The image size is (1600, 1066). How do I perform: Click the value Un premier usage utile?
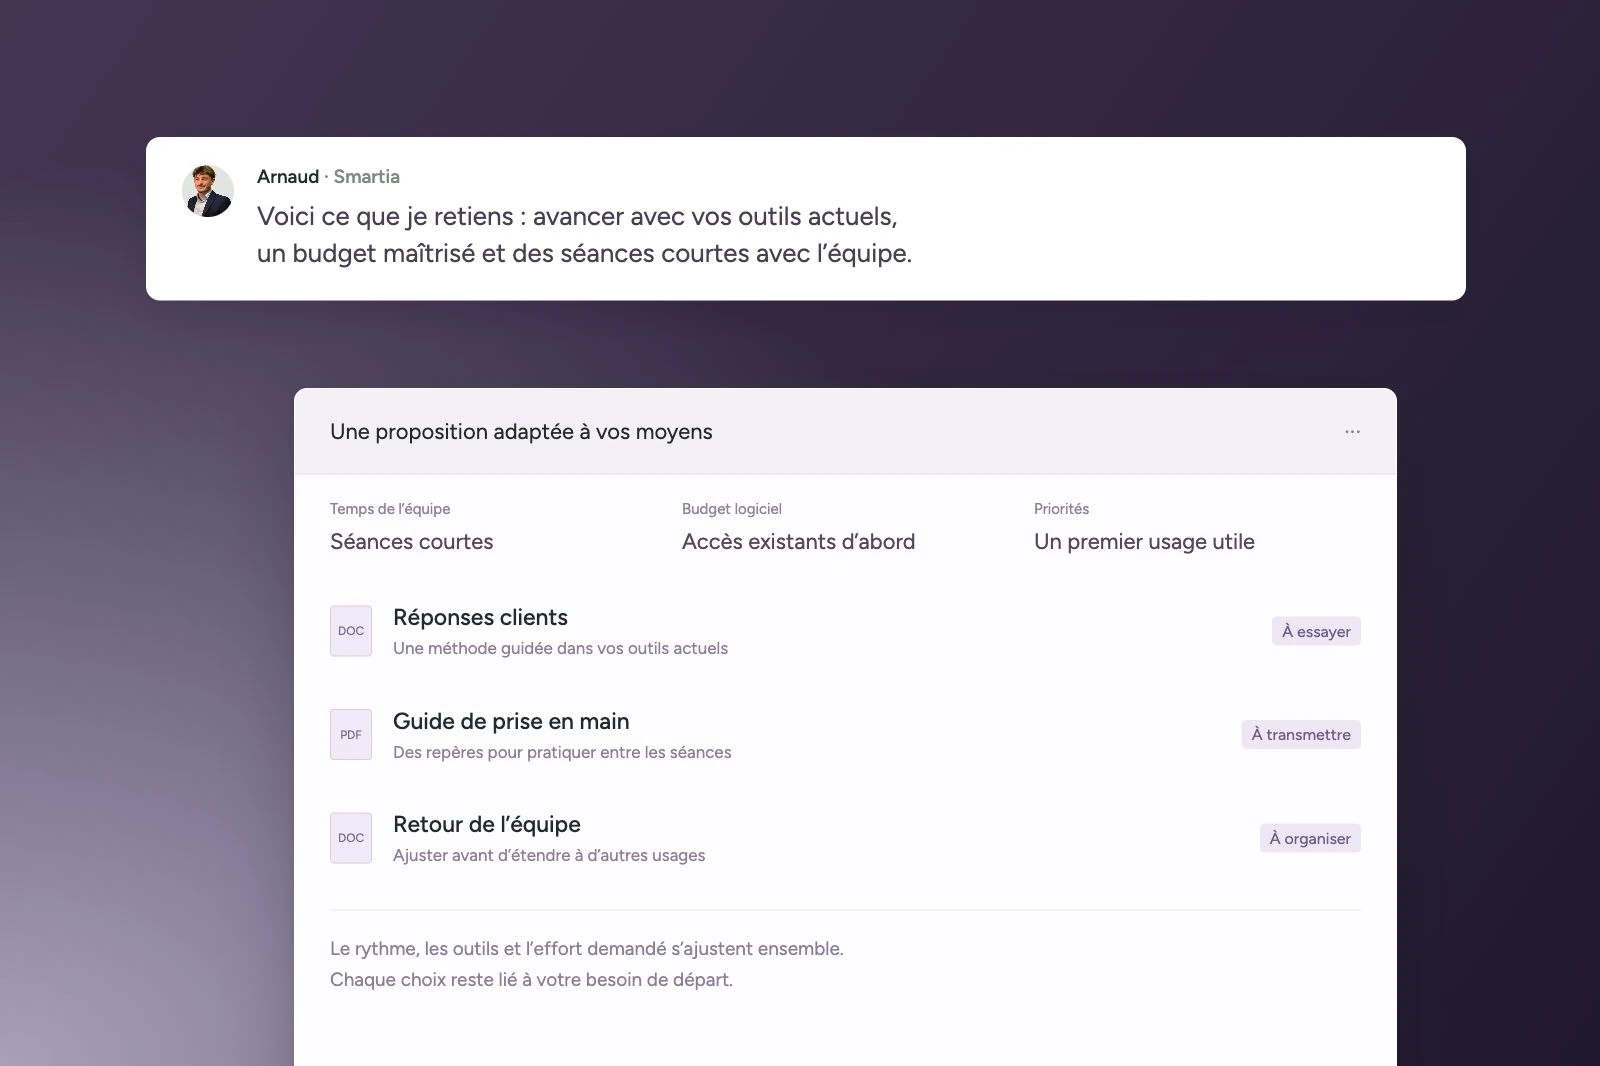(1144, 542)
